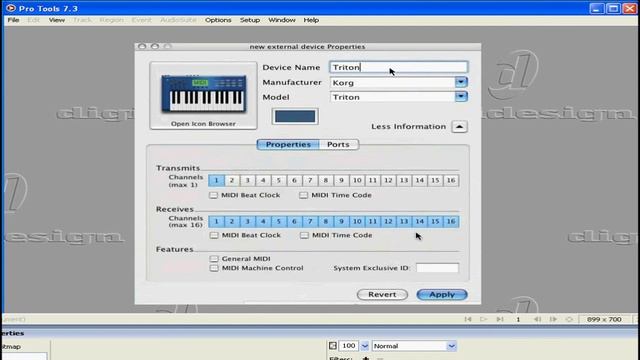Toggle Receives channel 16
The image size is (640, 360).
451,221
